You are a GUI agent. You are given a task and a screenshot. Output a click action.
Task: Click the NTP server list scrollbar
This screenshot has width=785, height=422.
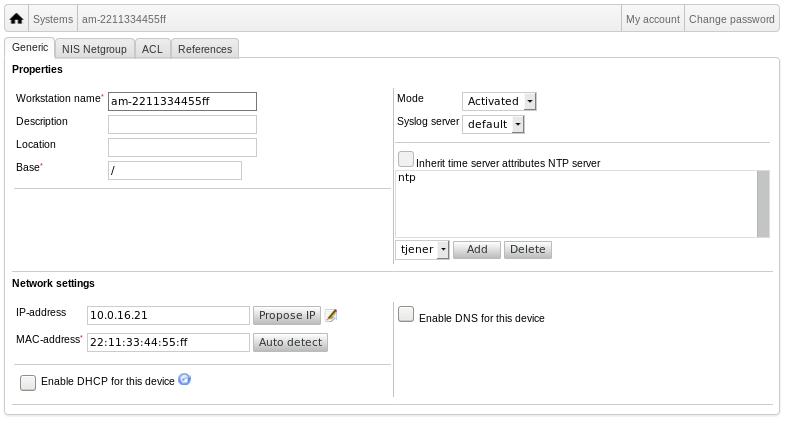click(763, 203)
